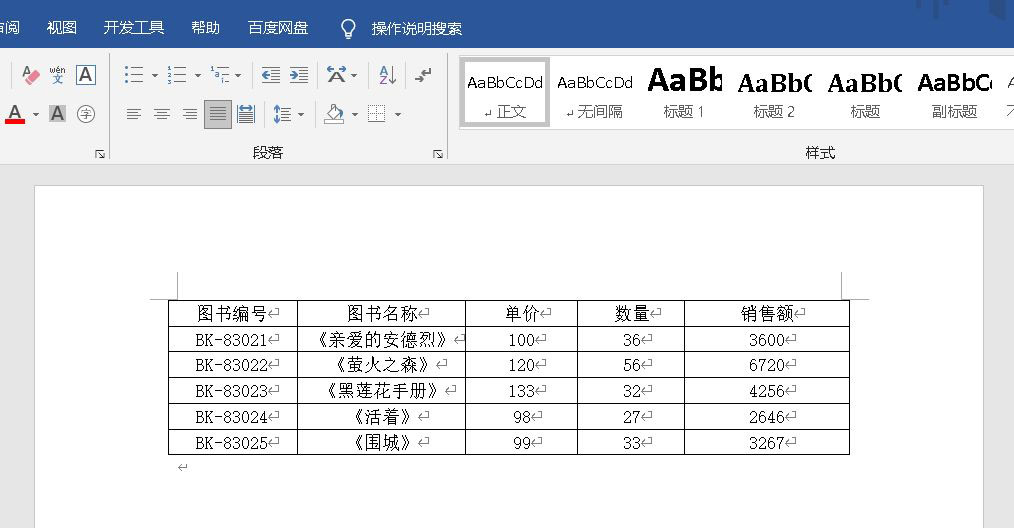Open the 帮助 tab
Screen dimensions: 1014x528
[206, 28]
